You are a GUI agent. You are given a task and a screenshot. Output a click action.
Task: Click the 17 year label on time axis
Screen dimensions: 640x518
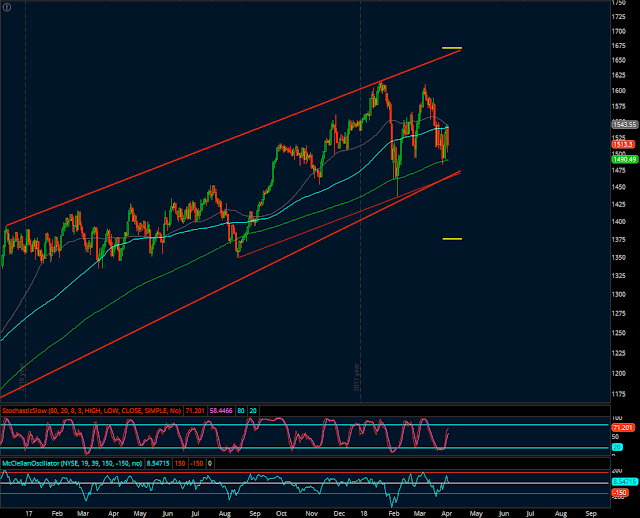tap(29, 514)
